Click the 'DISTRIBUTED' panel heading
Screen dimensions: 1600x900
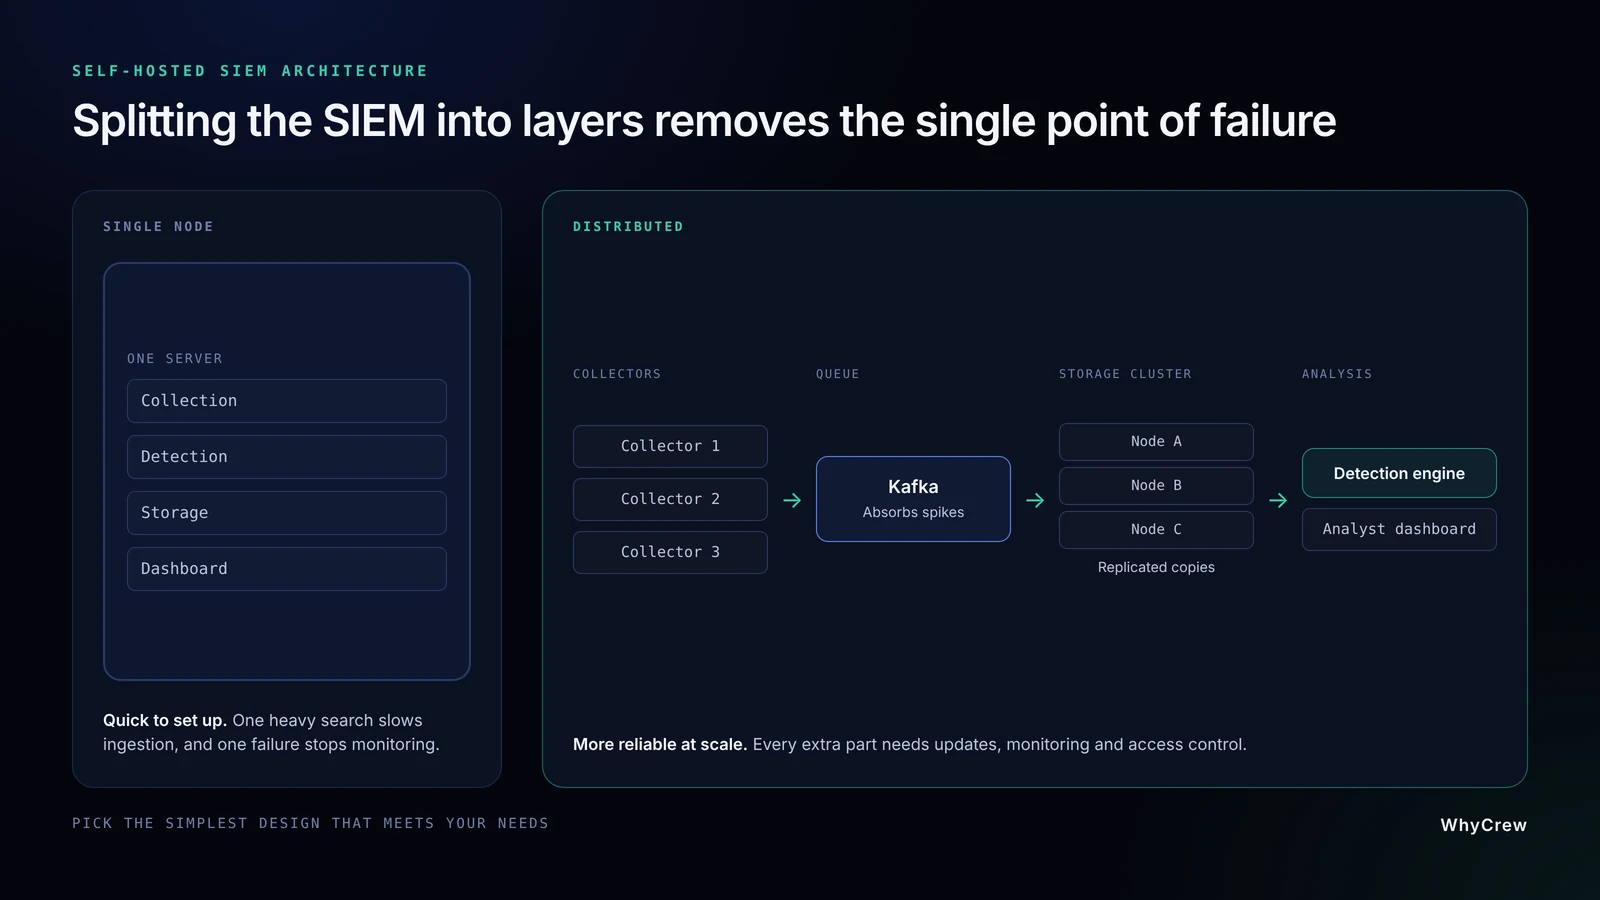(628, 227)
